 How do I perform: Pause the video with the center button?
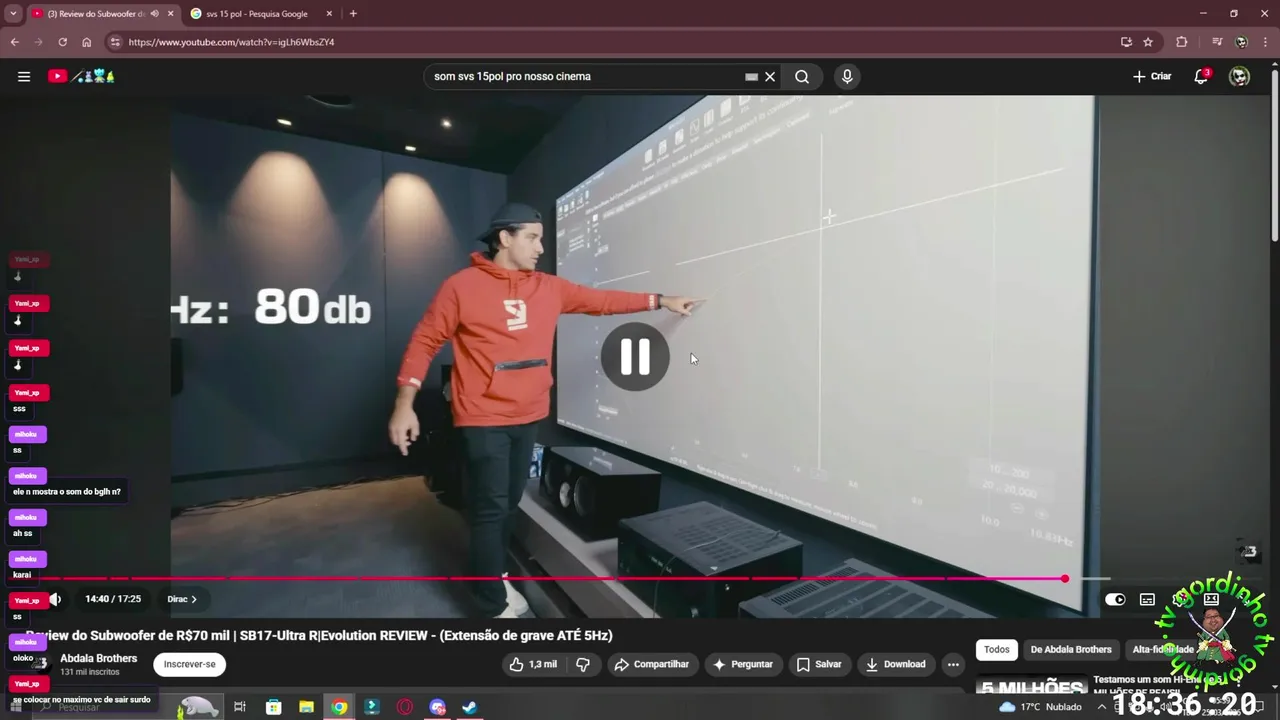635,357
